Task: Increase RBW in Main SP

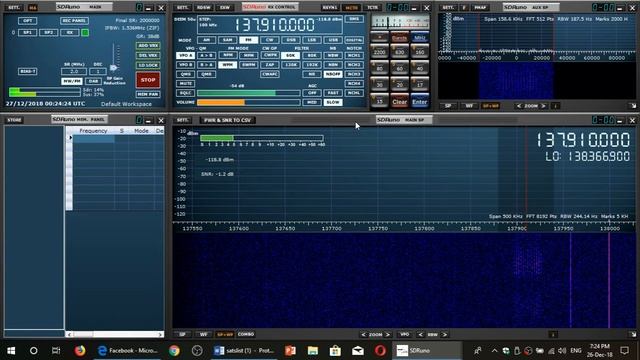Action: click(x=444, y=334)
